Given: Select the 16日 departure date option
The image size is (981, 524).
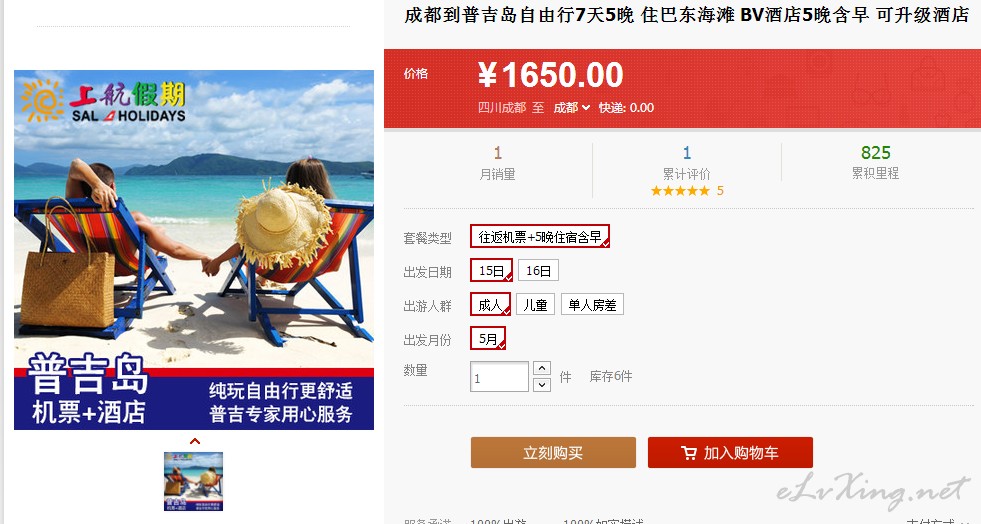Looking at the screenshot, I should coord(538,270).
